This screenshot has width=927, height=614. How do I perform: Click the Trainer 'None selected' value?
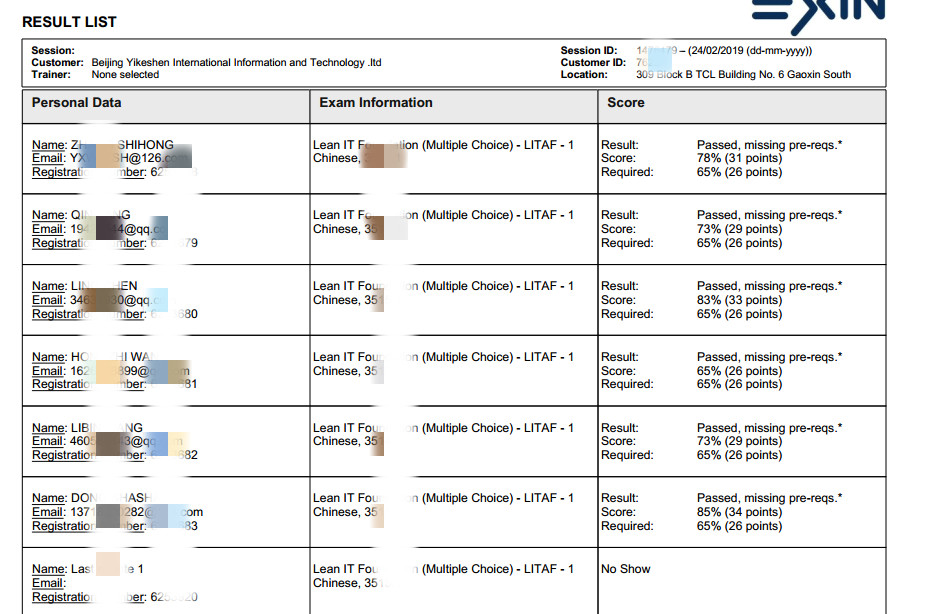point(125,75)
